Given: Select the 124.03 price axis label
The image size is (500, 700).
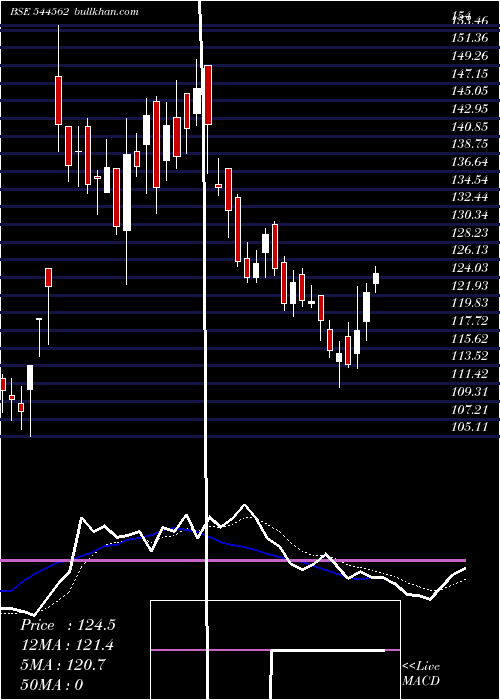Looking at the screenshot, I should coord(470,268).
